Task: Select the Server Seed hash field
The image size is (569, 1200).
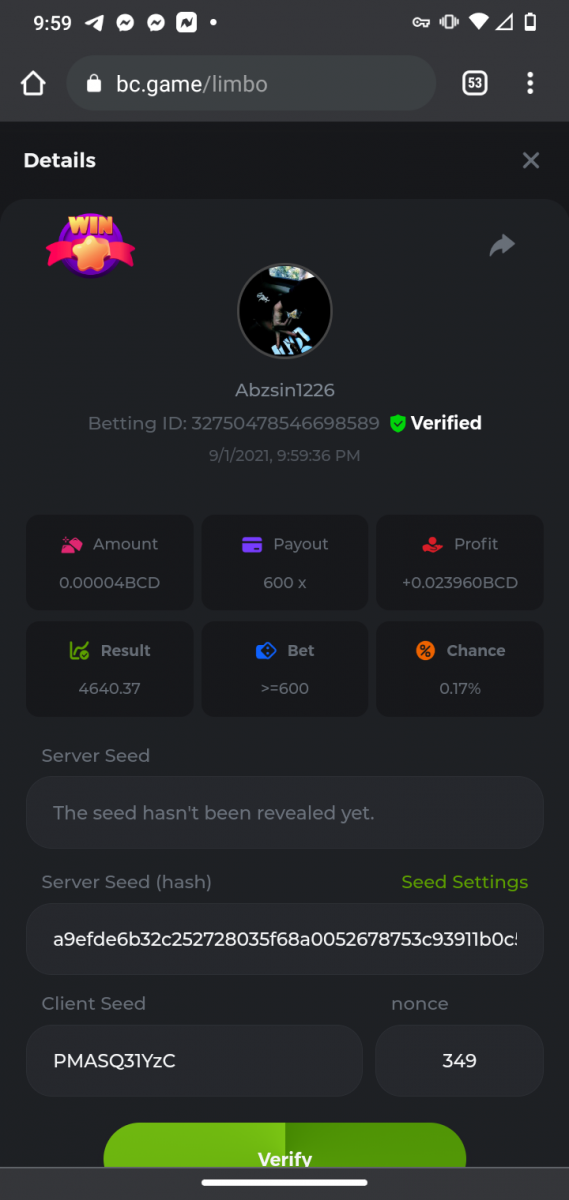Action: pyautogui.click(x=284, y=939)
